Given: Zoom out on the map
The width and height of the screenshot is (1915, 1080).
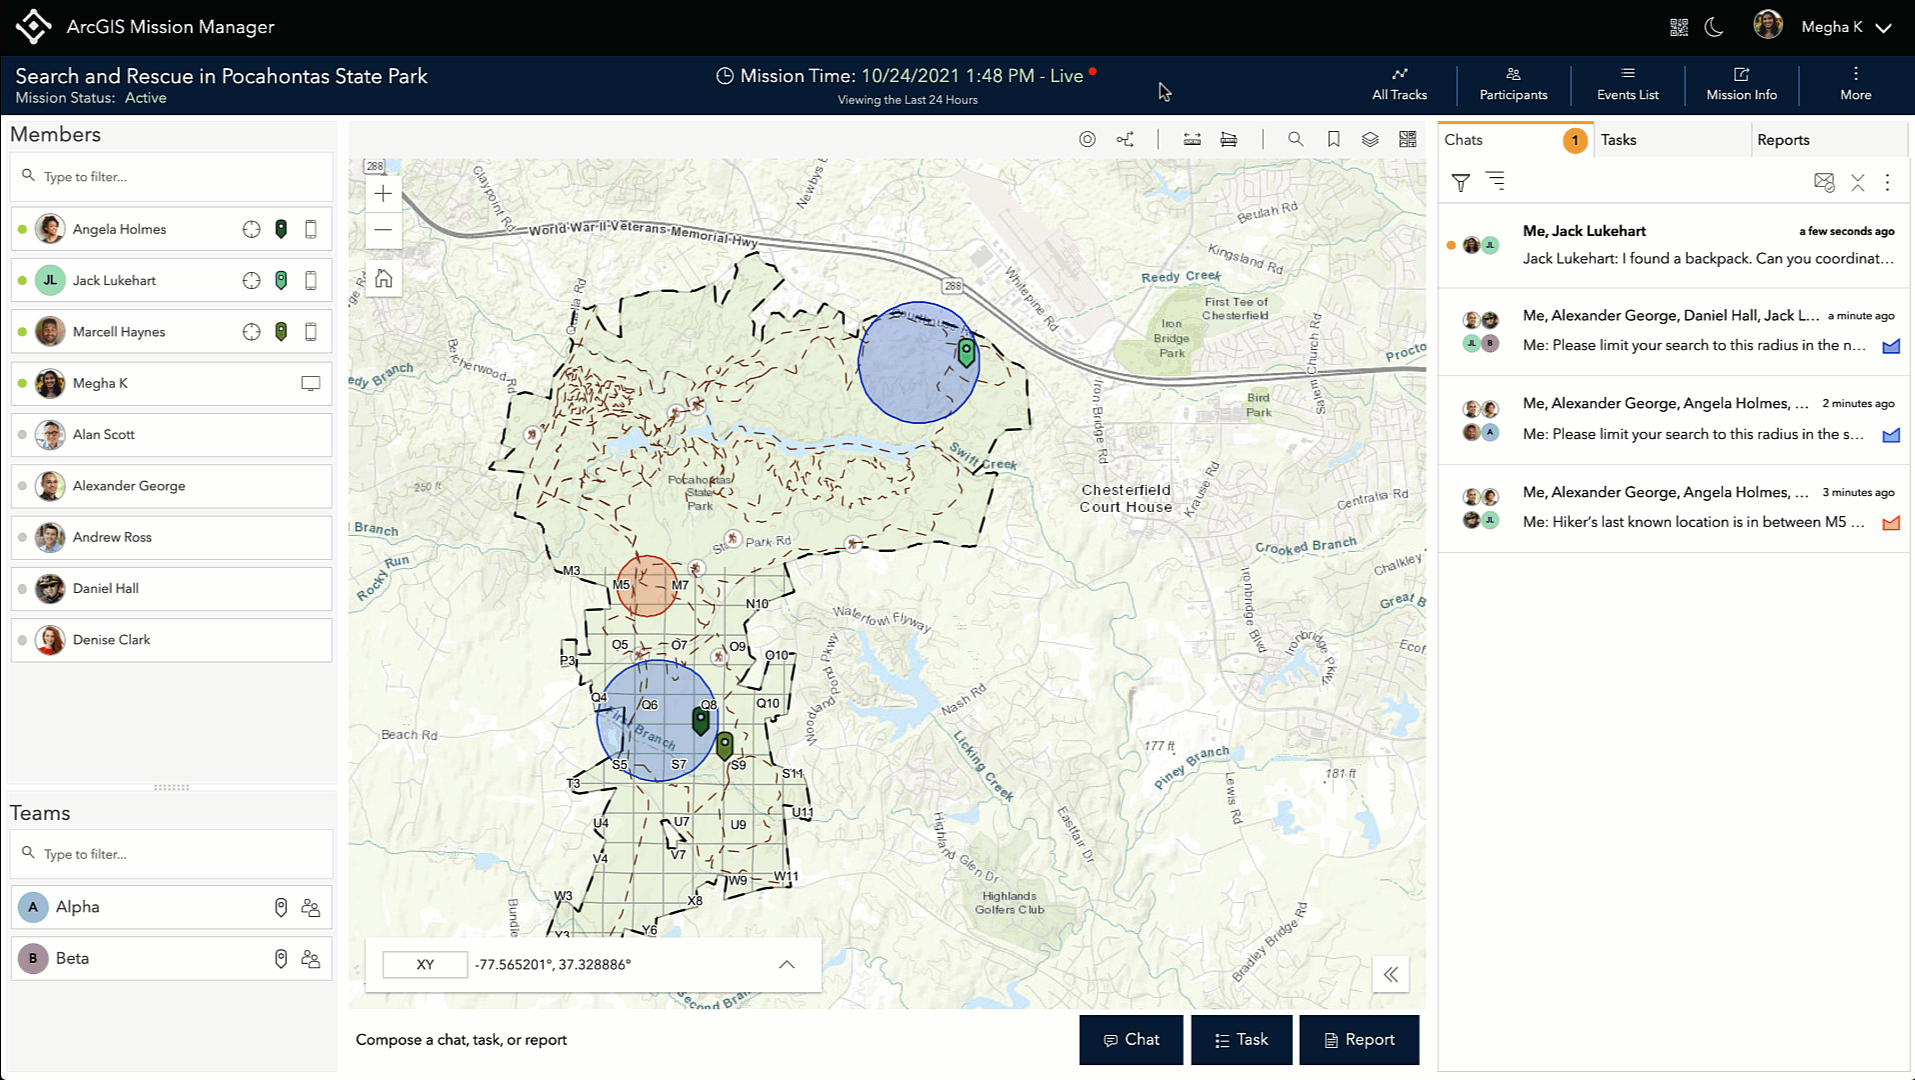Looking at the screenshot, I should click(x=383, y=230).
